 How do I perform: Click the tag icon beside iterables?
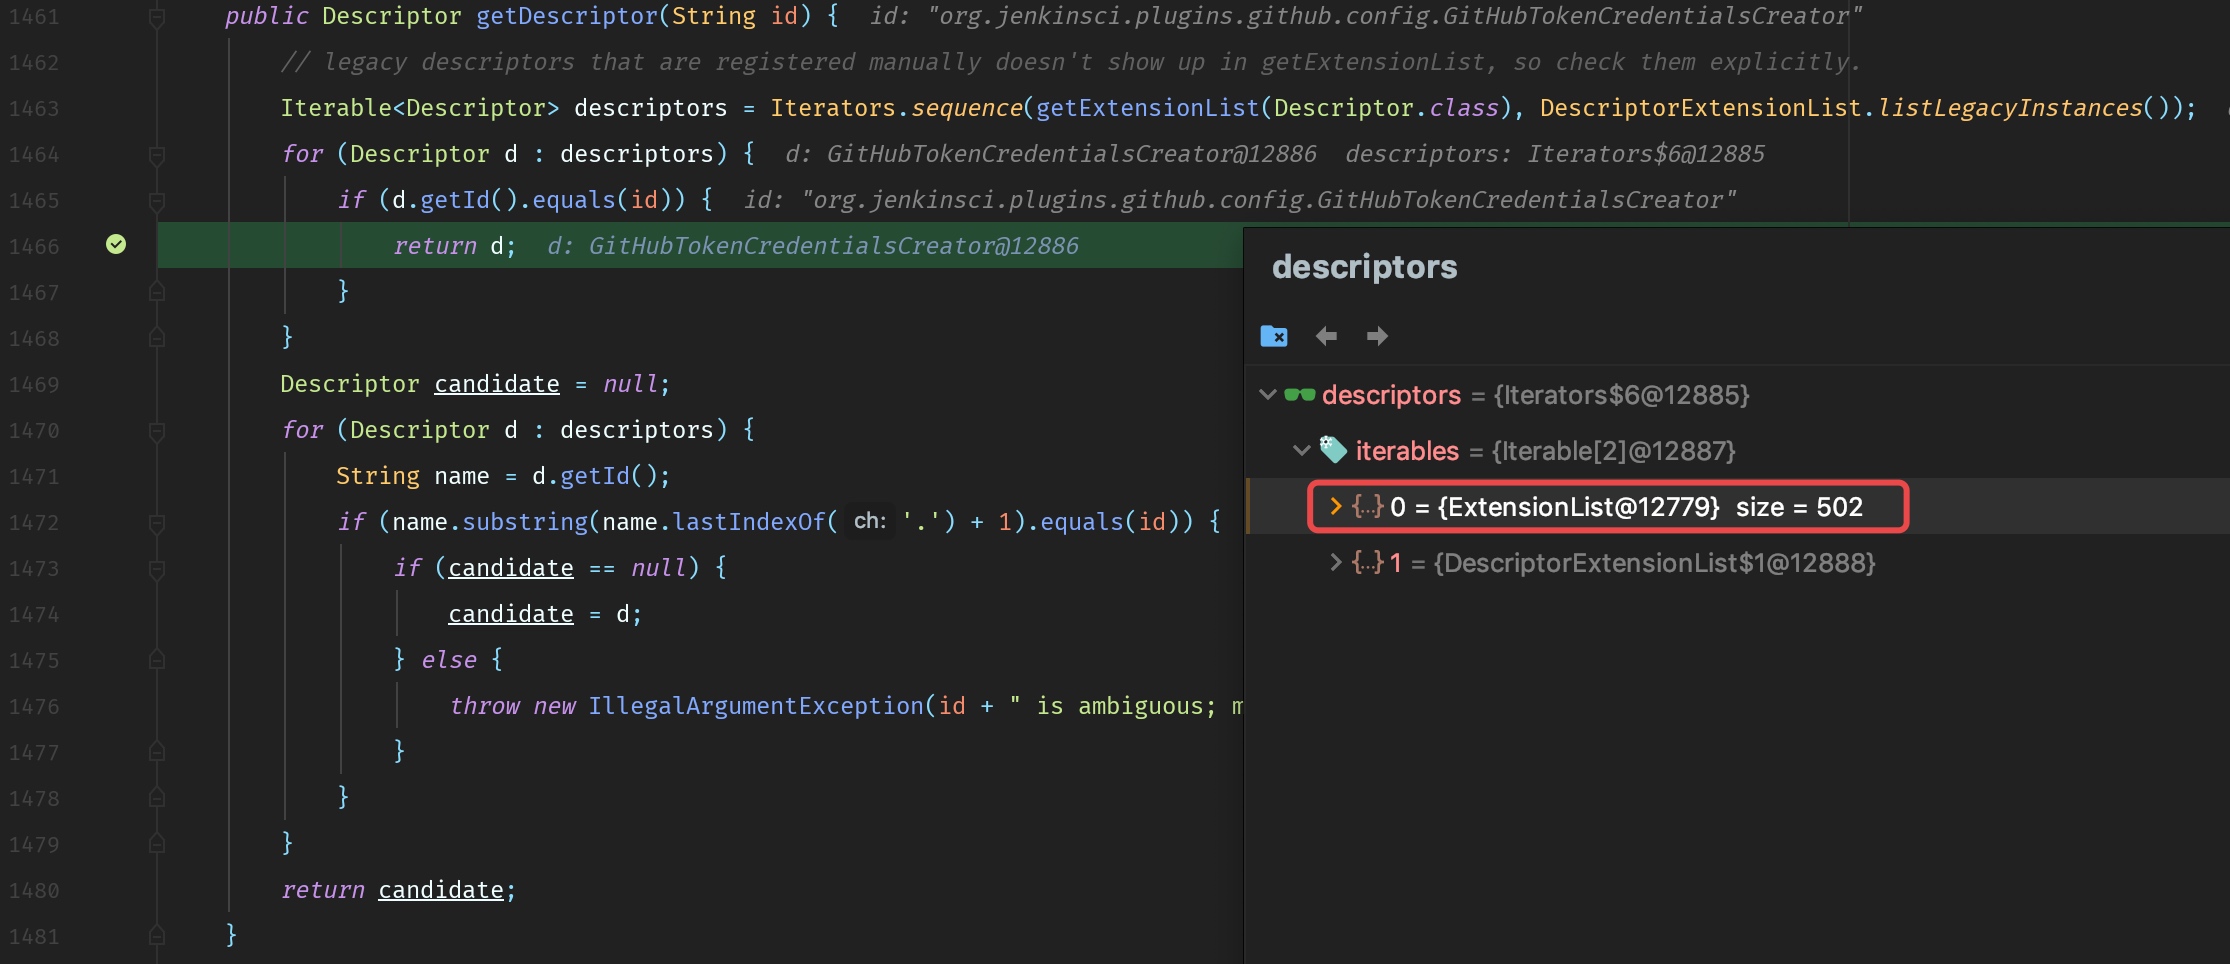1333,450
